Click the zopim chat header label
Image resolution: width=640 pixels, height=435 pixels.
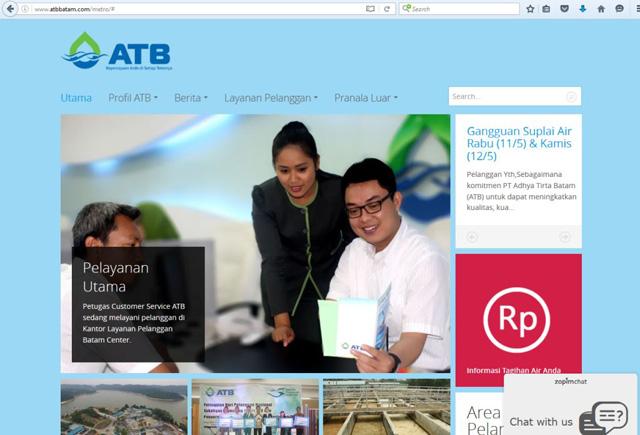point(571,382)
